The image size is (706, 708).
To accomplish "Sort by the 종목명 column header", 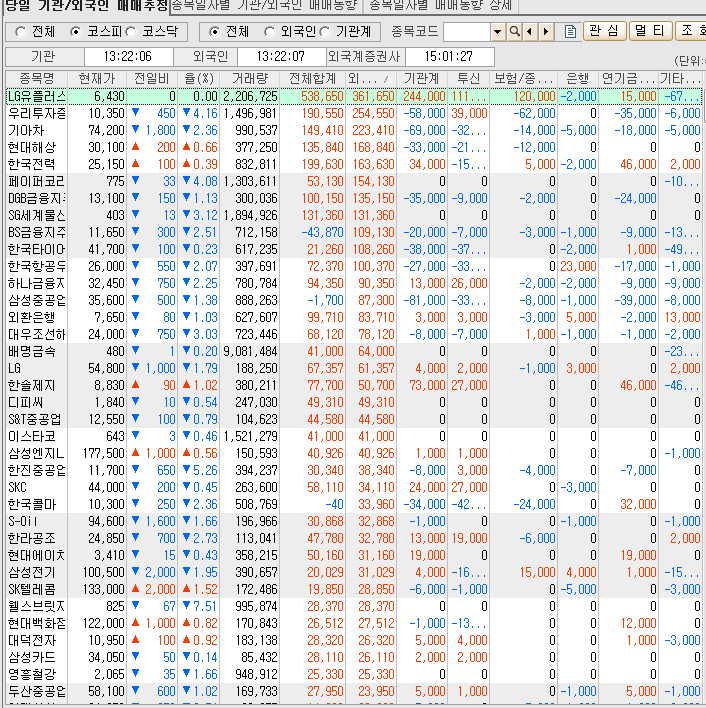I will [x=37, y=79].
